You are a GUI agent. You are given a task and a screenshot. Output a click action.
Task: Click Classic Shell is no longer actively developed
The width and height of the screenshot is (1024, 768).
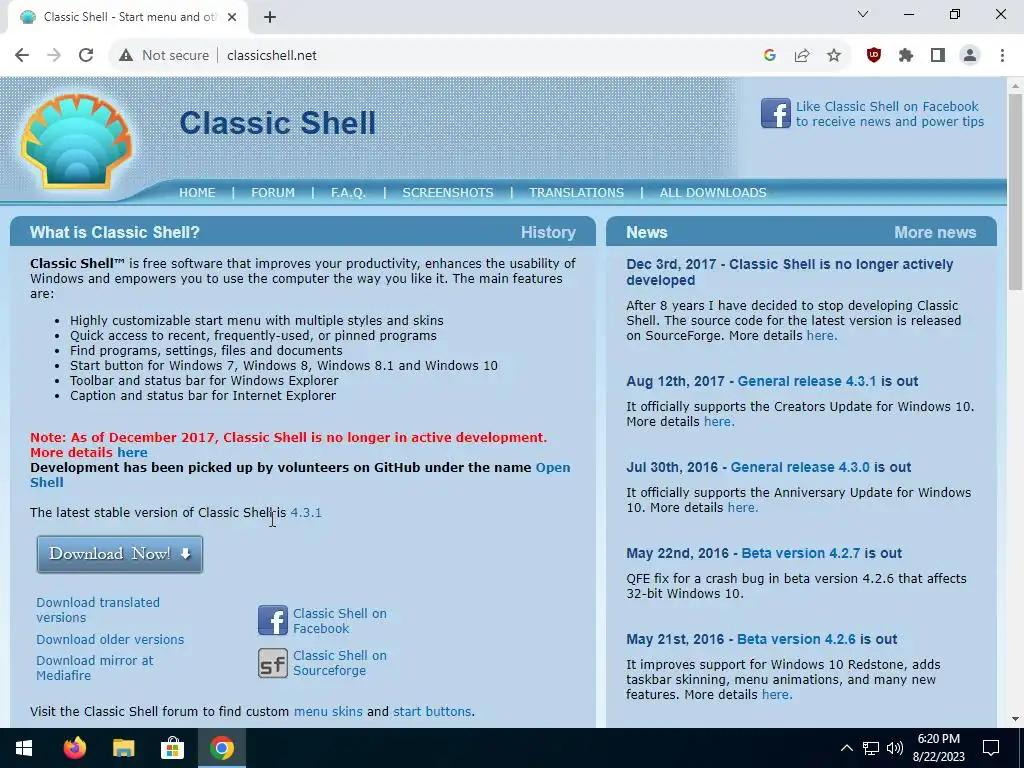[x=790, y=272]
